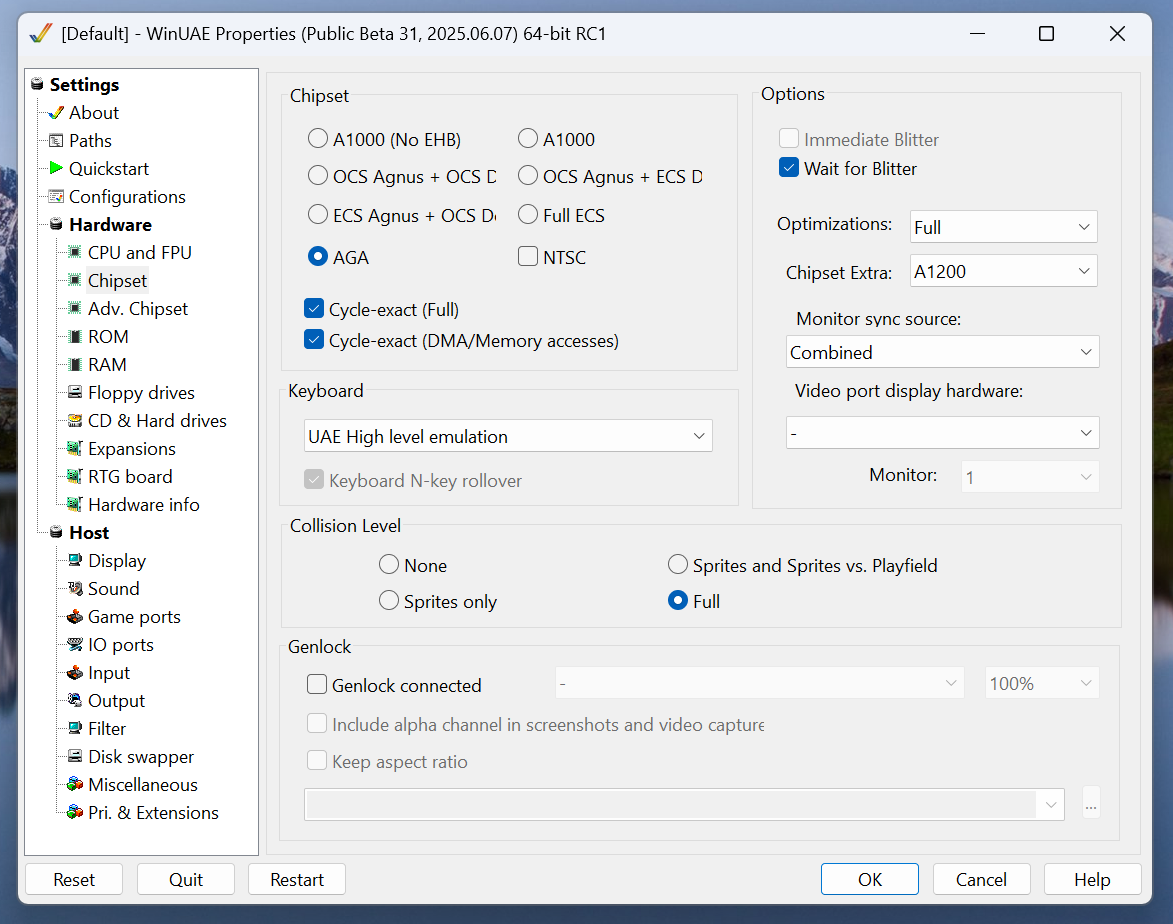Open the Keyboard emulation dropdown

508,435
